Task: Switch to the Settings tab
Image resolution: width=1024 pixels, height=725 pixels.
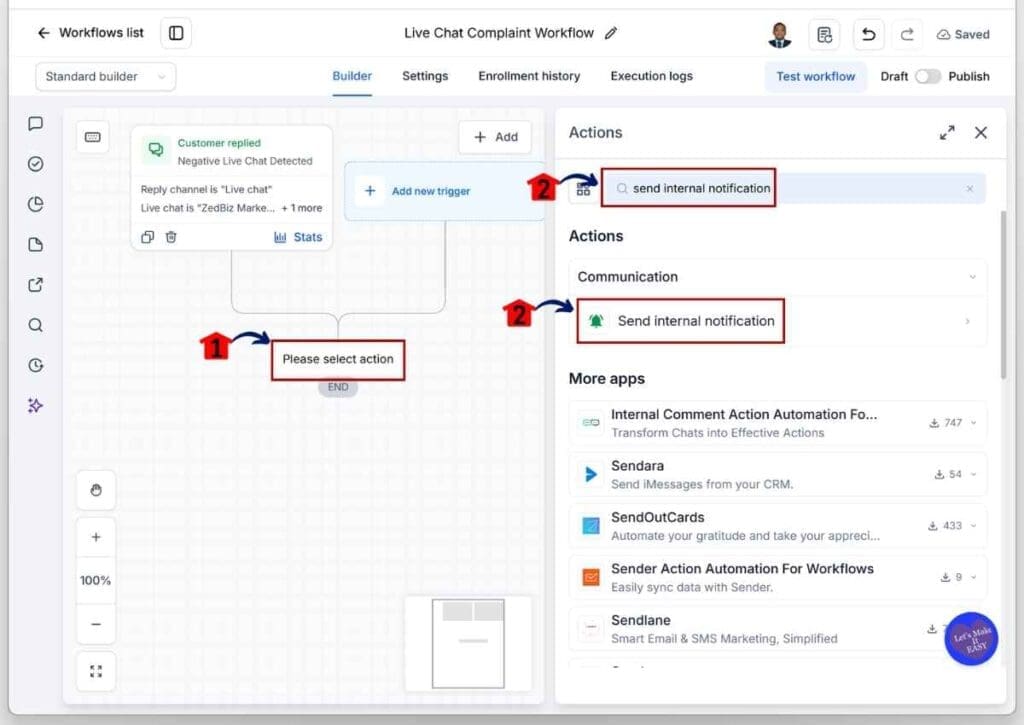Action: pos(425,76)
